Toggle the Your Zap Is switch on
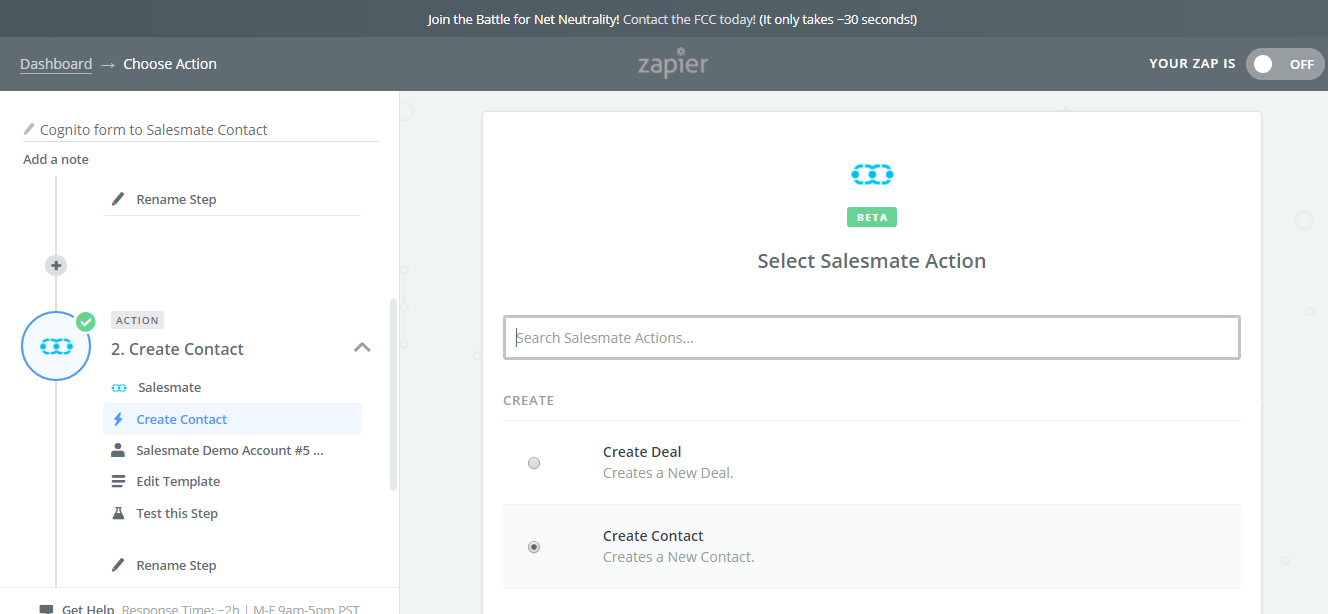Viewport: 1328px width, 614px height. point(1285,64)
